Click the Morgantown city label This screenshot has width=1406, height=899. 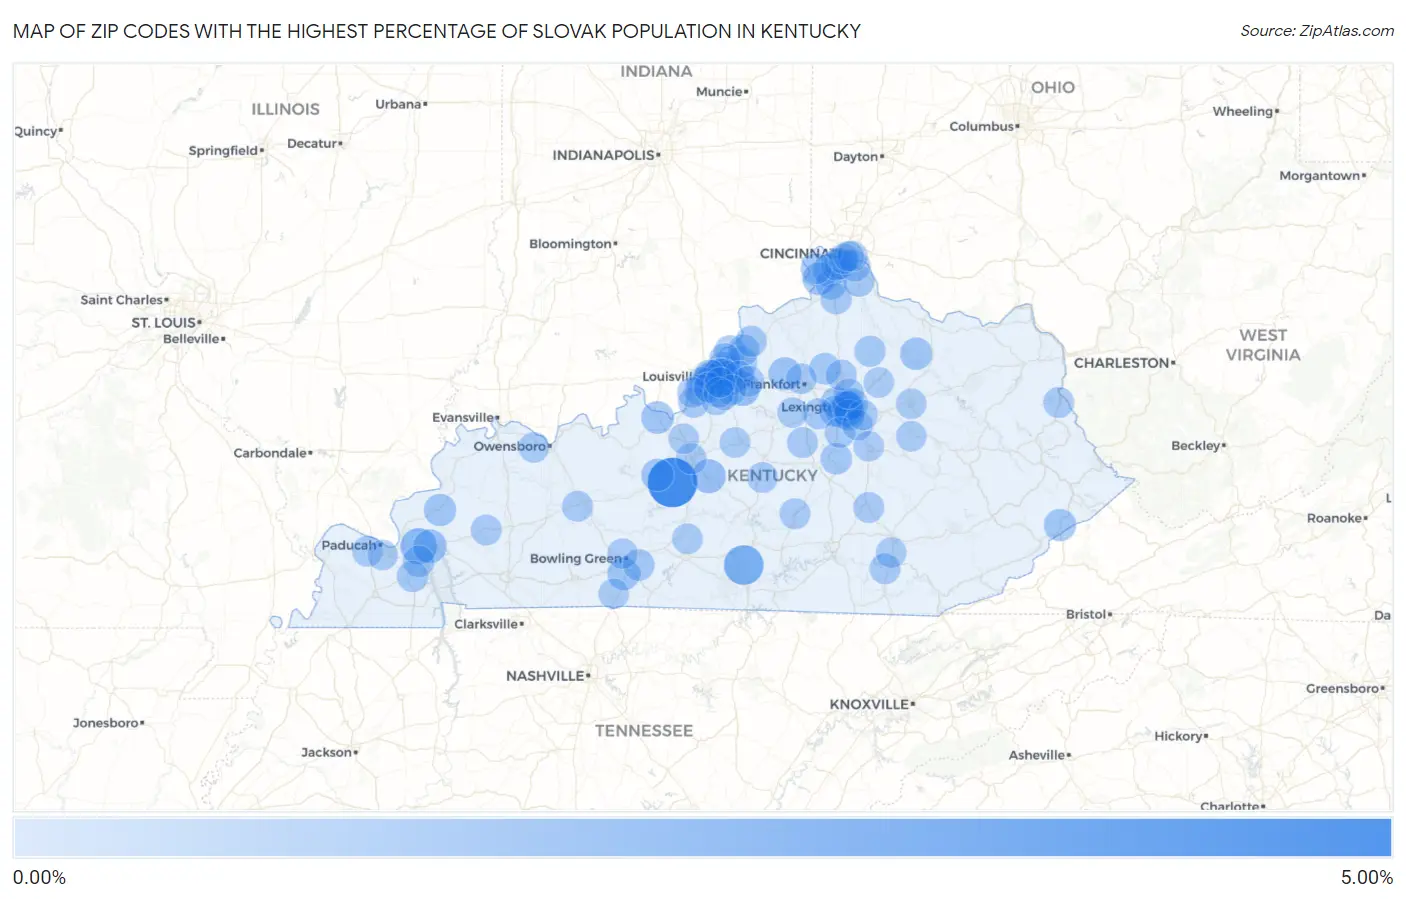pyautogui.click(x=1321, y=175)
